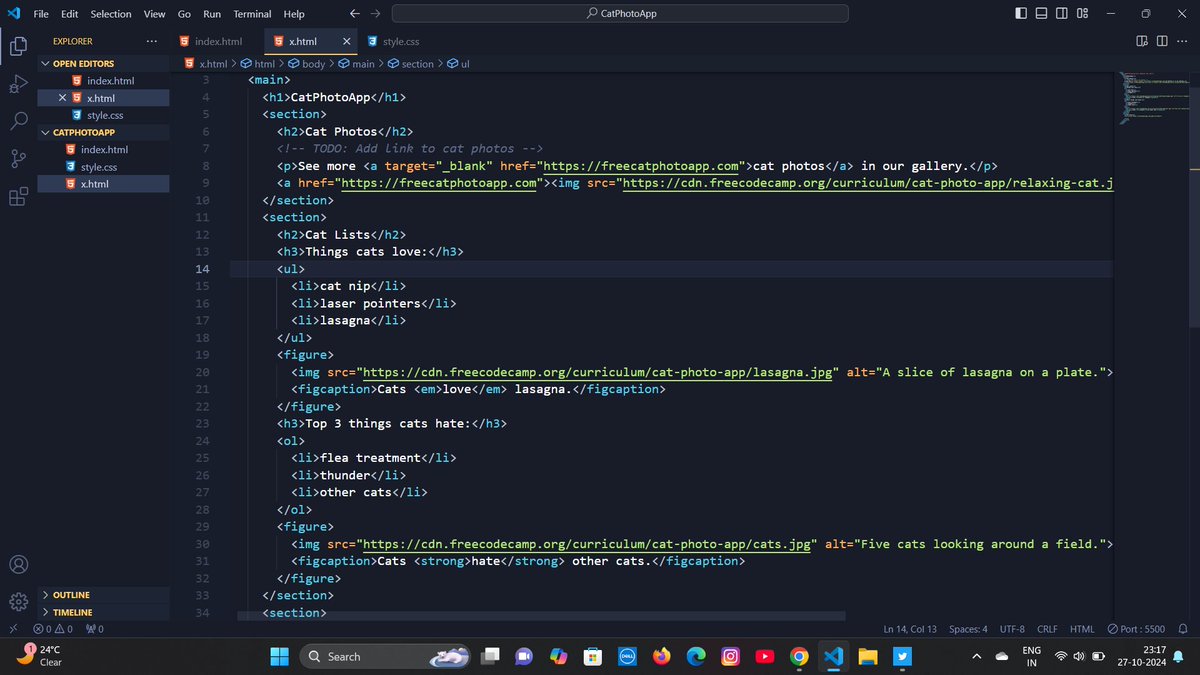Switch to the index.html editor tab
This screenshot has width=1200, height=675.
(217, 41)
